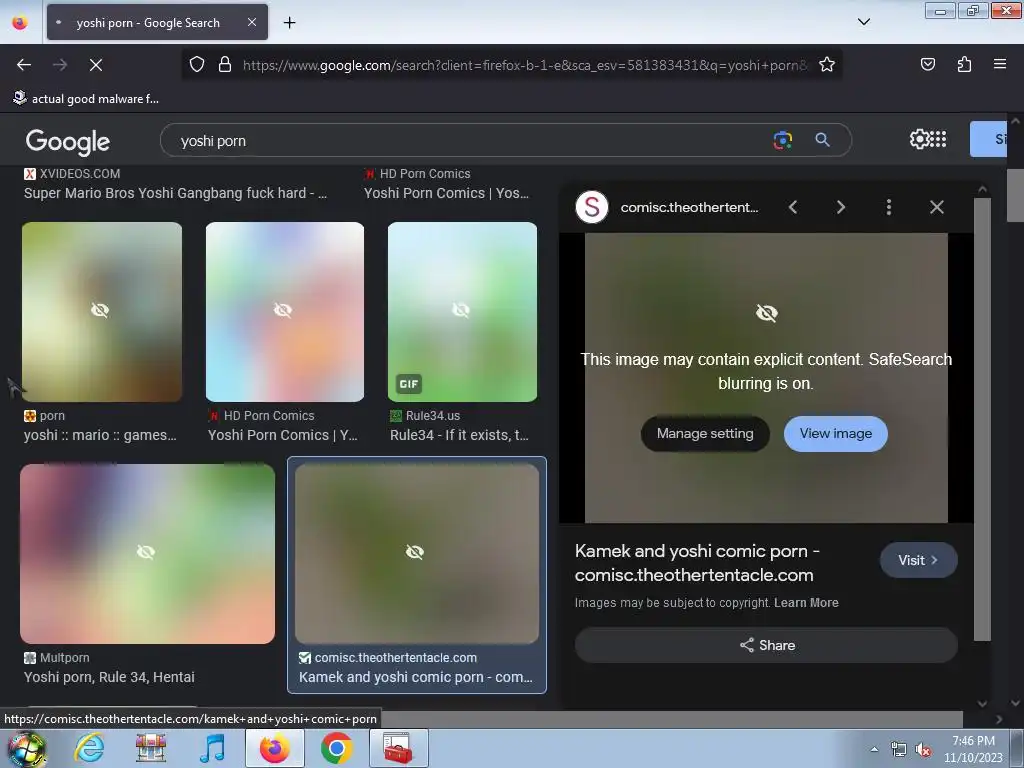Open Firefox View icon beside the tab
Image resolution: width=1024 pixels, height=768 pixels.
(x=20, y=23)
